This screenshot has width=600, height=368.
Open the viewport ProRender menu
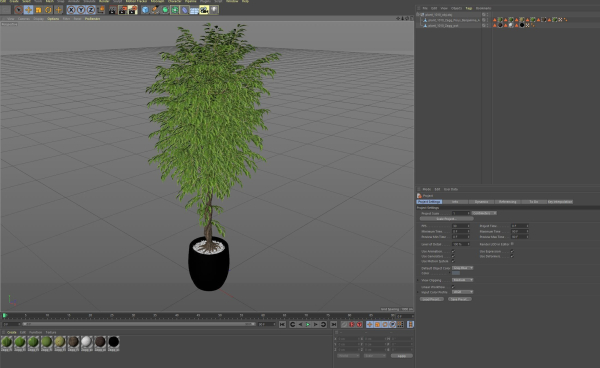click(x=93, y=19)
